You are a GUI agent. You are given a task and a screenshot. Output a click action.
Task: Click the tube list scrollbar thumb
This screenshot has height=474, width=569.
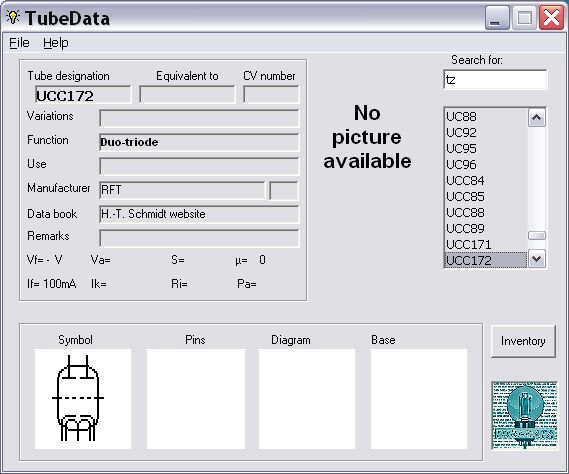coord(537,236)
